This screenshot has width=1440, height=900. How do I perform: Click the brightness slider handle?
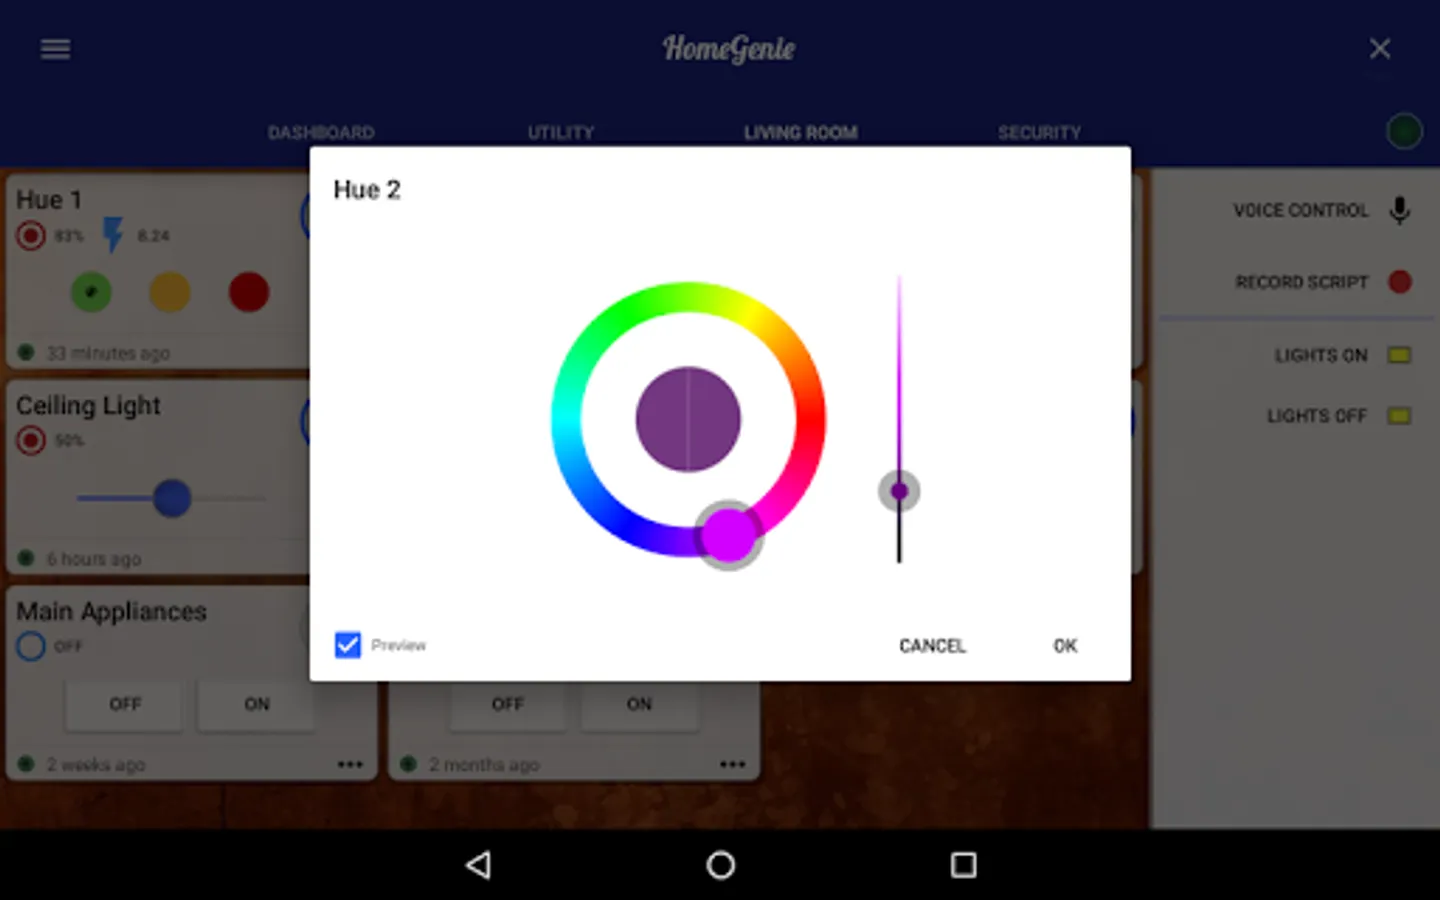pos(899,491)
